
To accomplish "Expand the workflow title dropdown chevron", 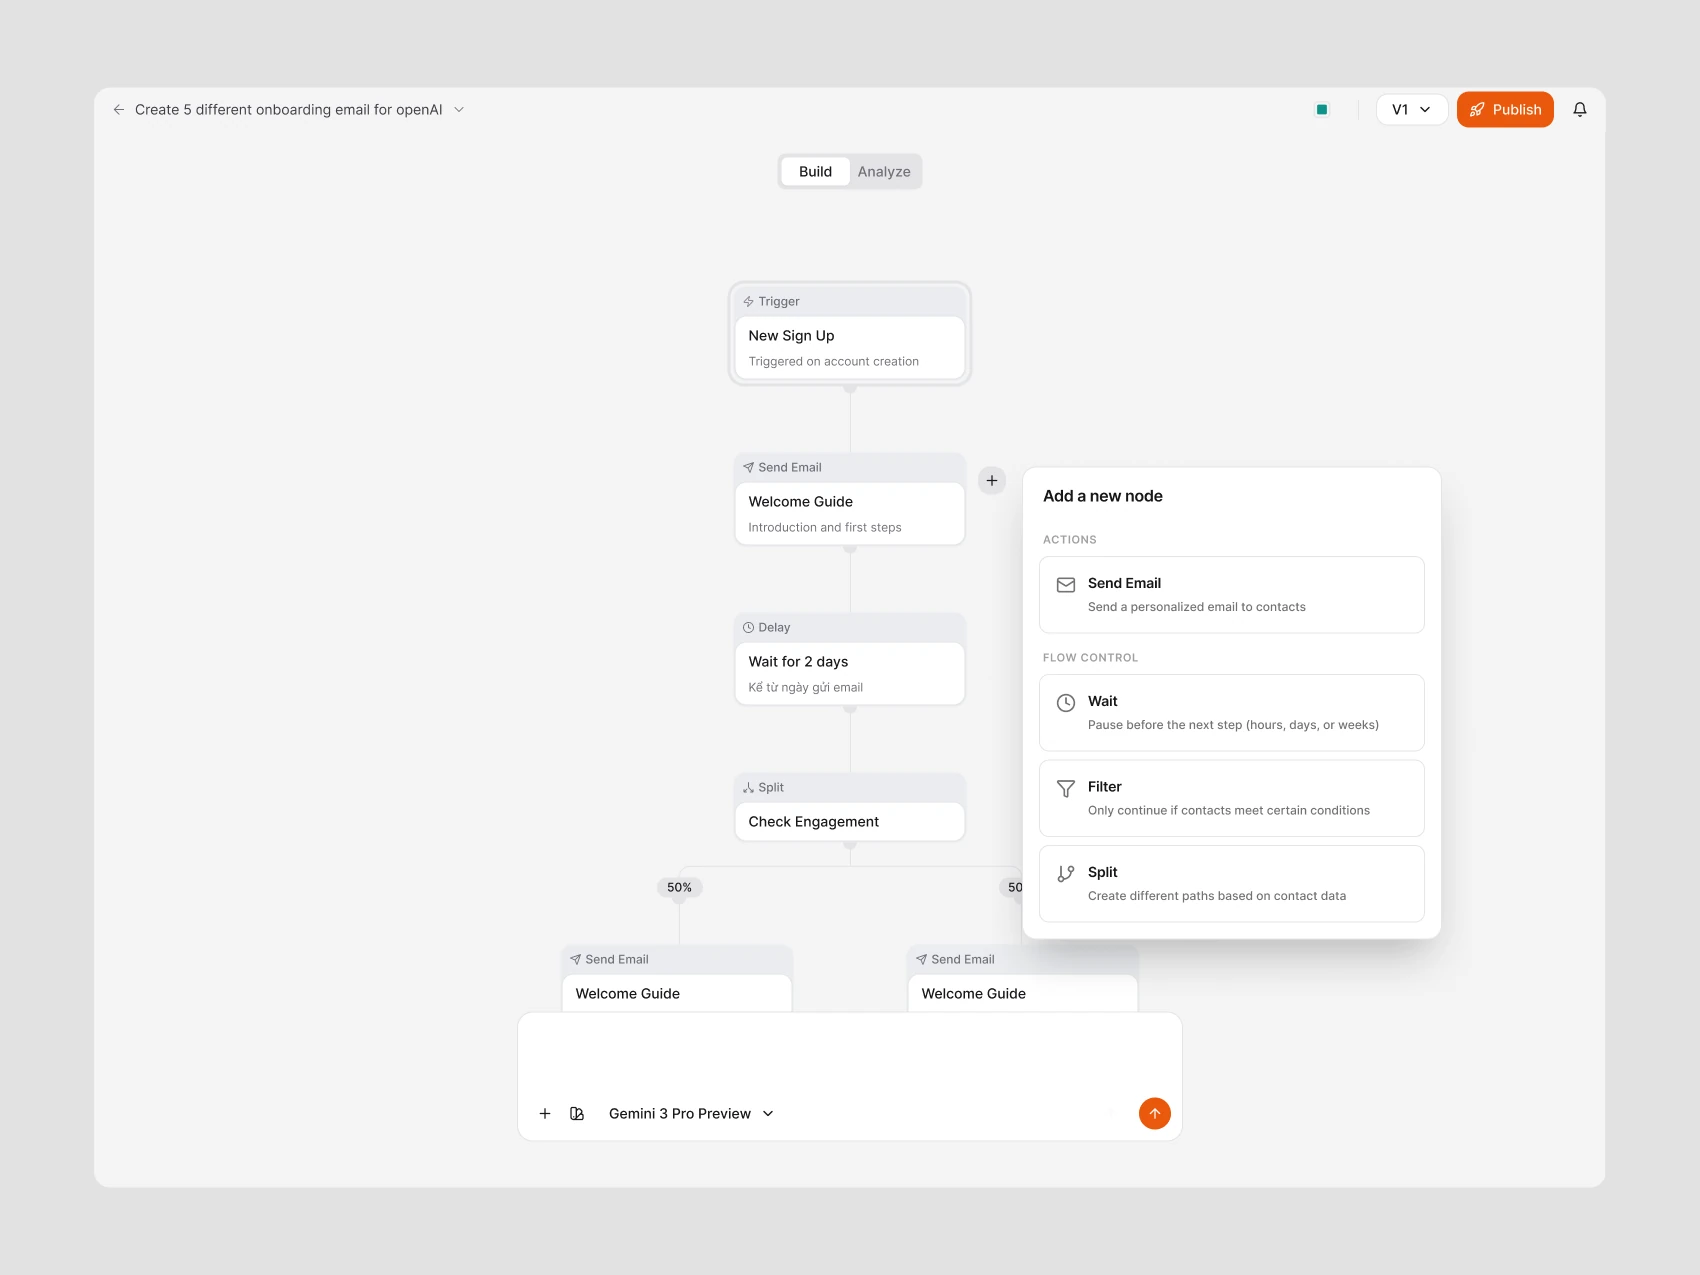I will click(x=459, y=110).
